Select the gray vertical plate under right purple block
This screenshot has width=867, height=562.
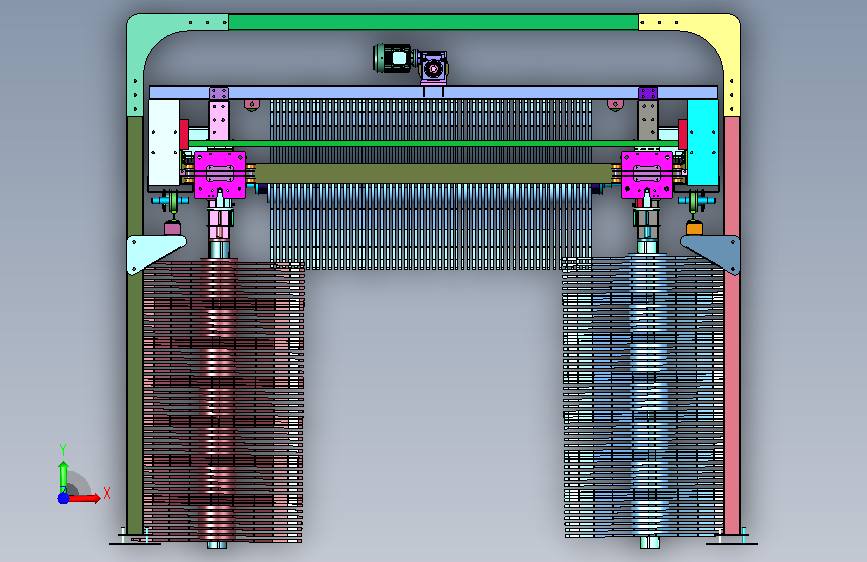point(648,121)
